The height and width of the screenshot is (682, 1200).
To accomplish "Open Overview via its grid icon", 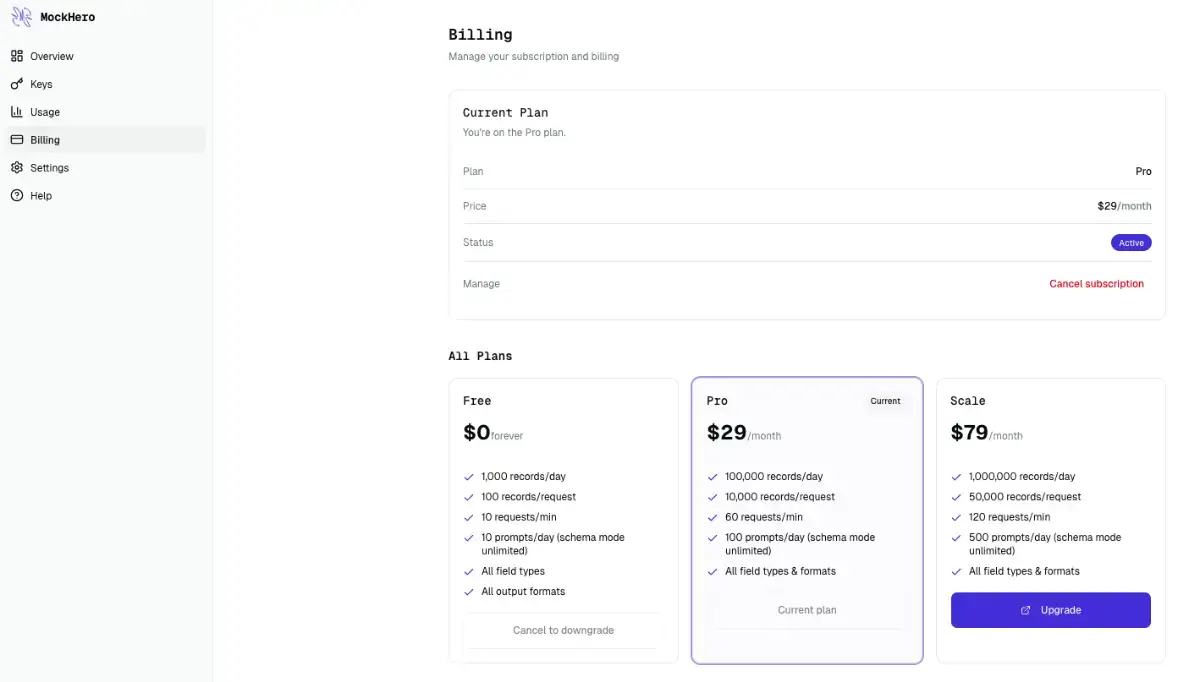I will click(x=17, y=56).
